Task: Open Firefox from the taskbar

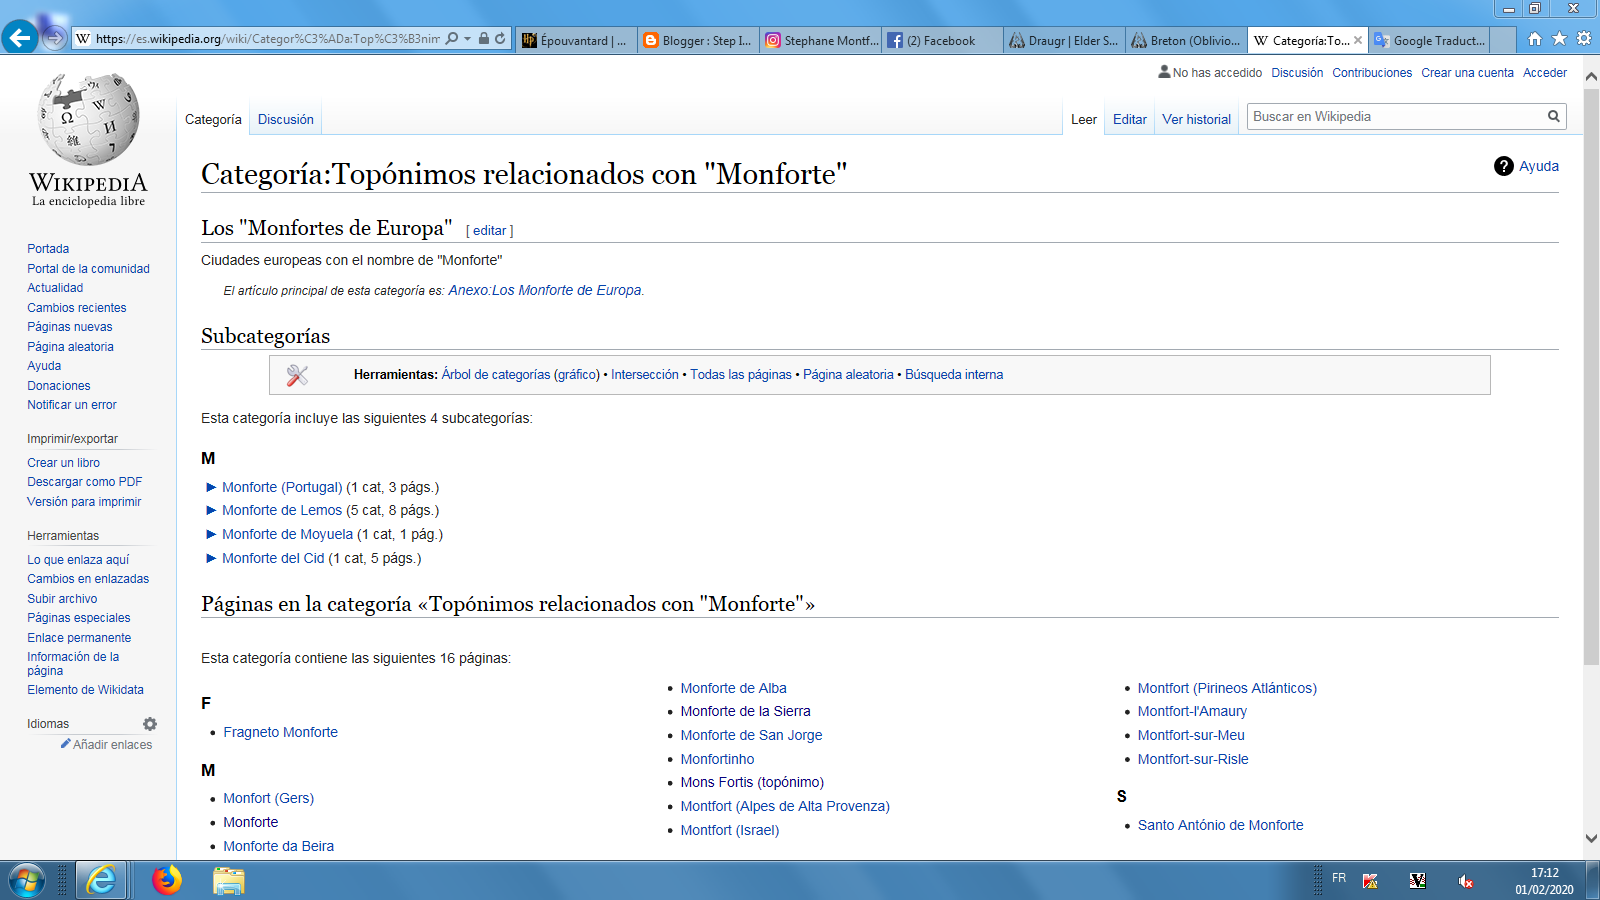Action: tap(167, 880)
